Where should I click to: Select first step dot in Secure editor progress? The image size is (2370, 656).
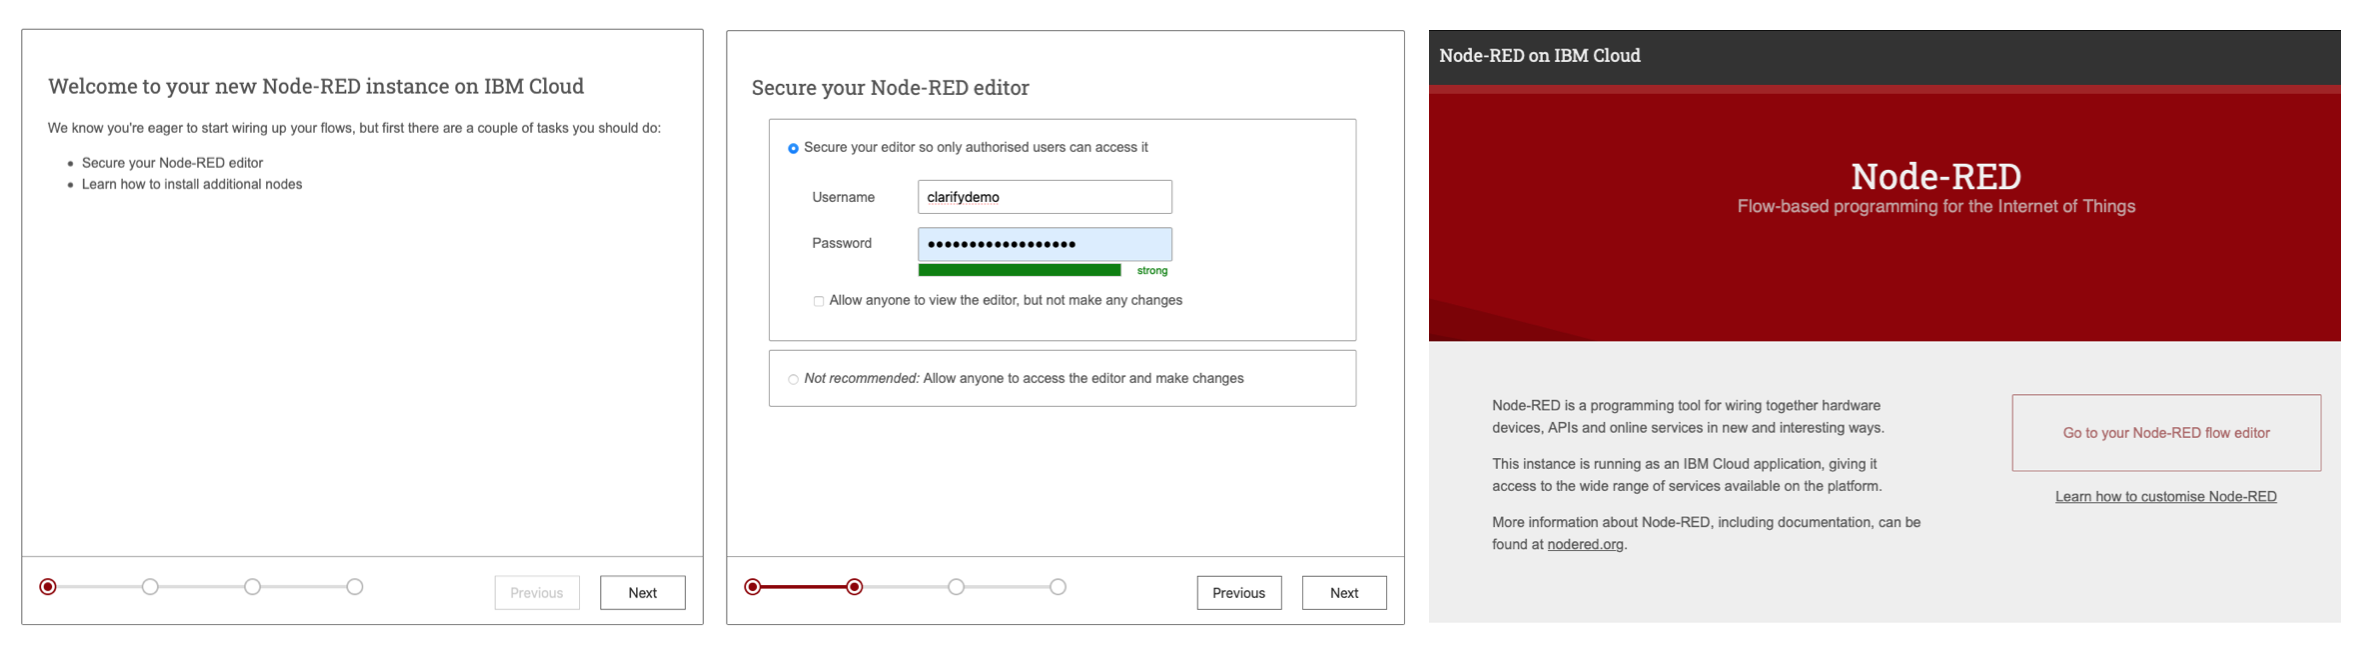pyautogui.click(x=753, y=587)
